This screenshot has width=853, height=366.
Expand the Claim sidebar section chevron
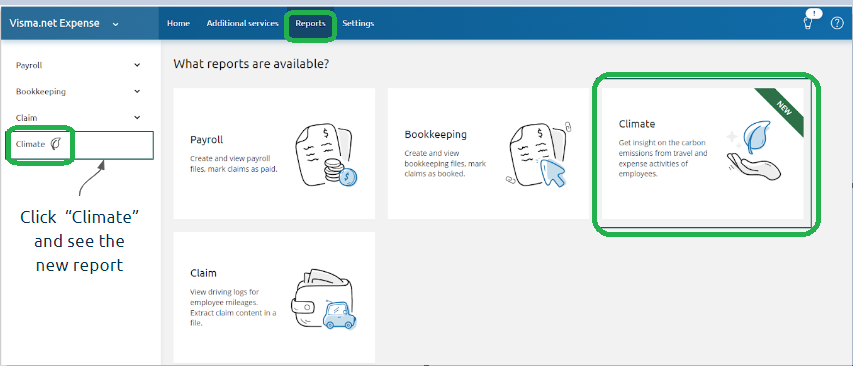pos(137,117)
